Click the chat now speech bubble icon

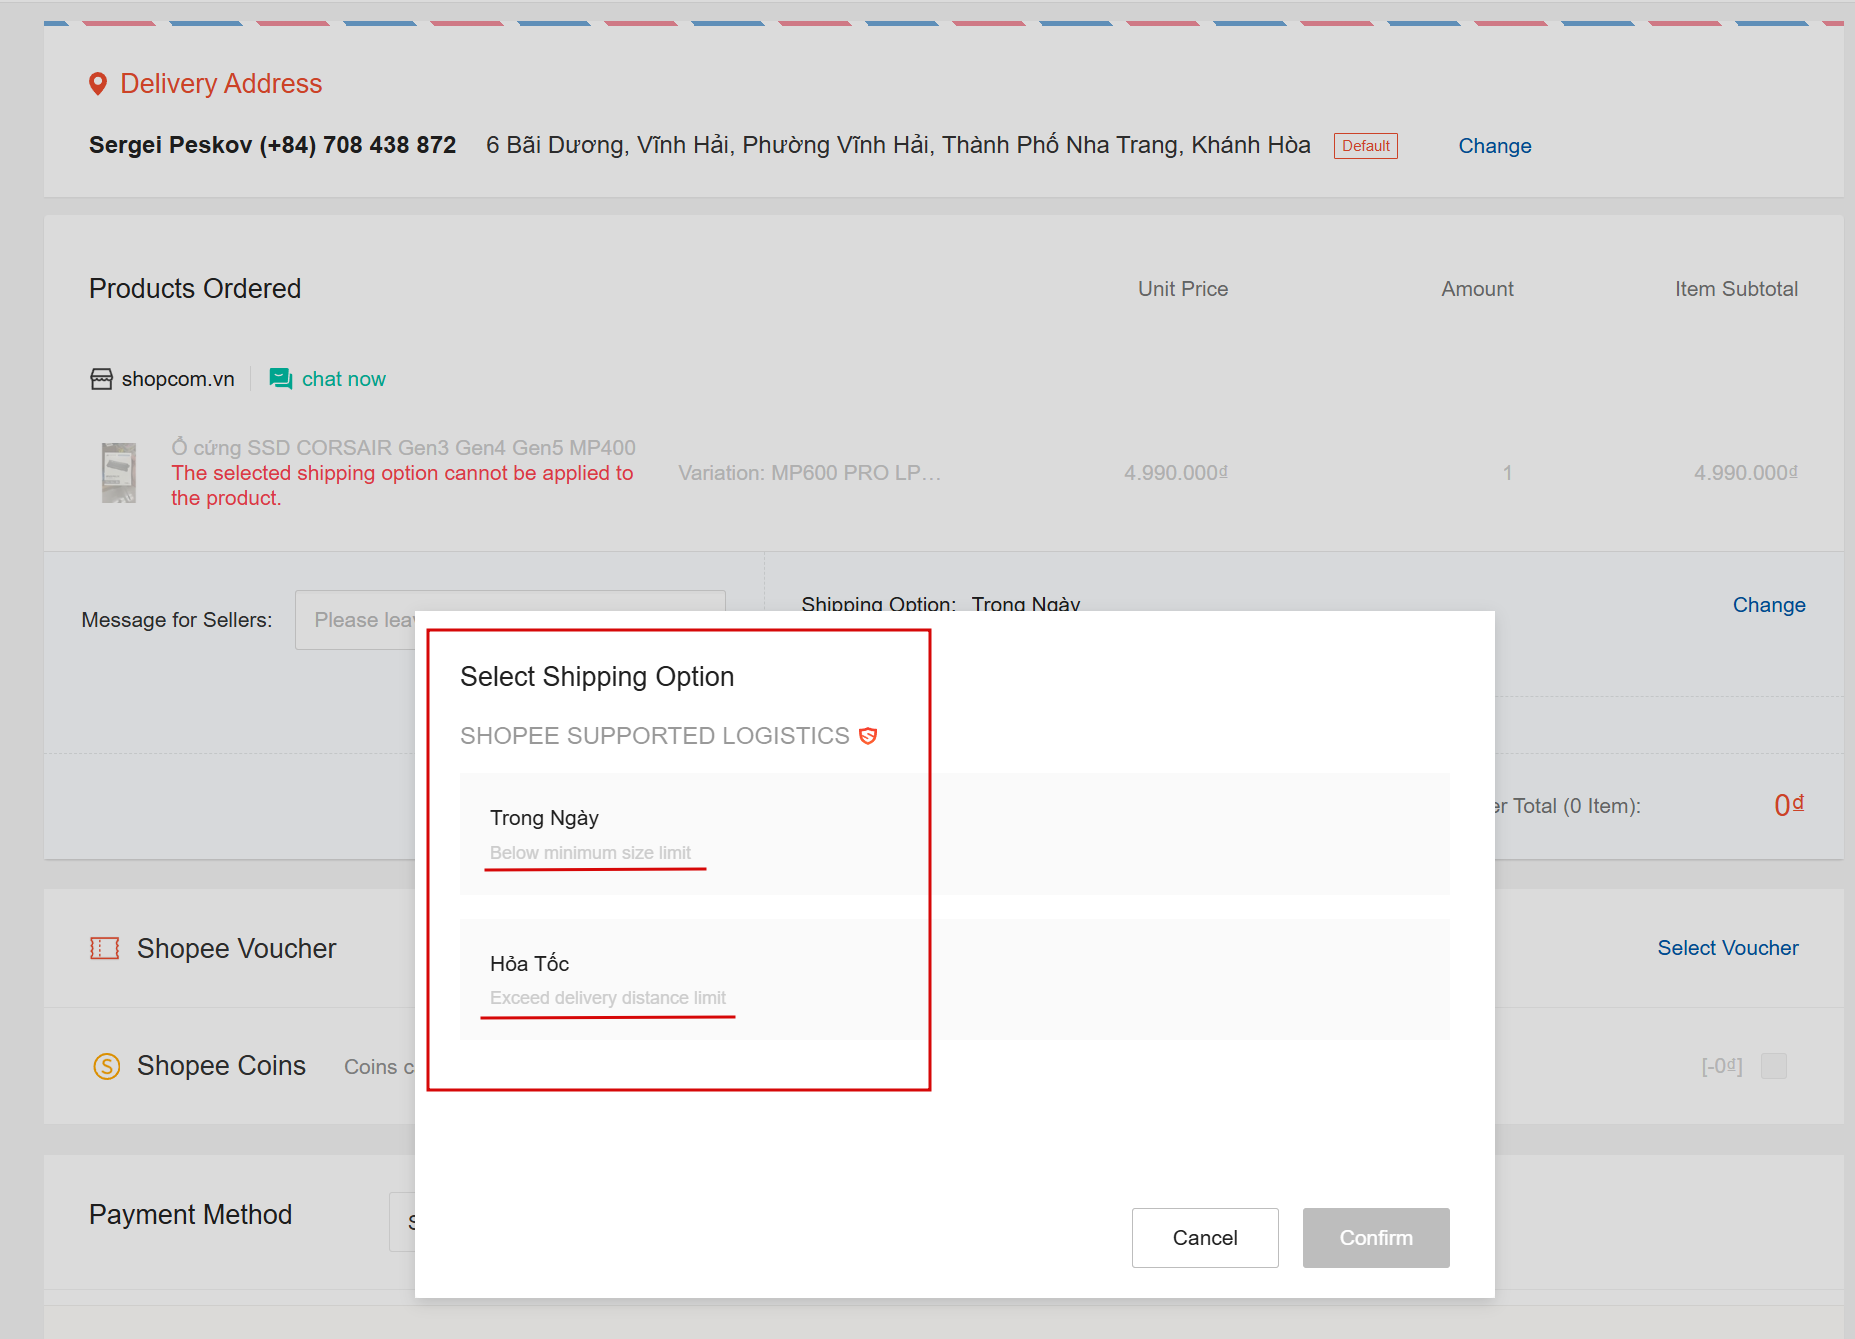[x=281, y=379]
